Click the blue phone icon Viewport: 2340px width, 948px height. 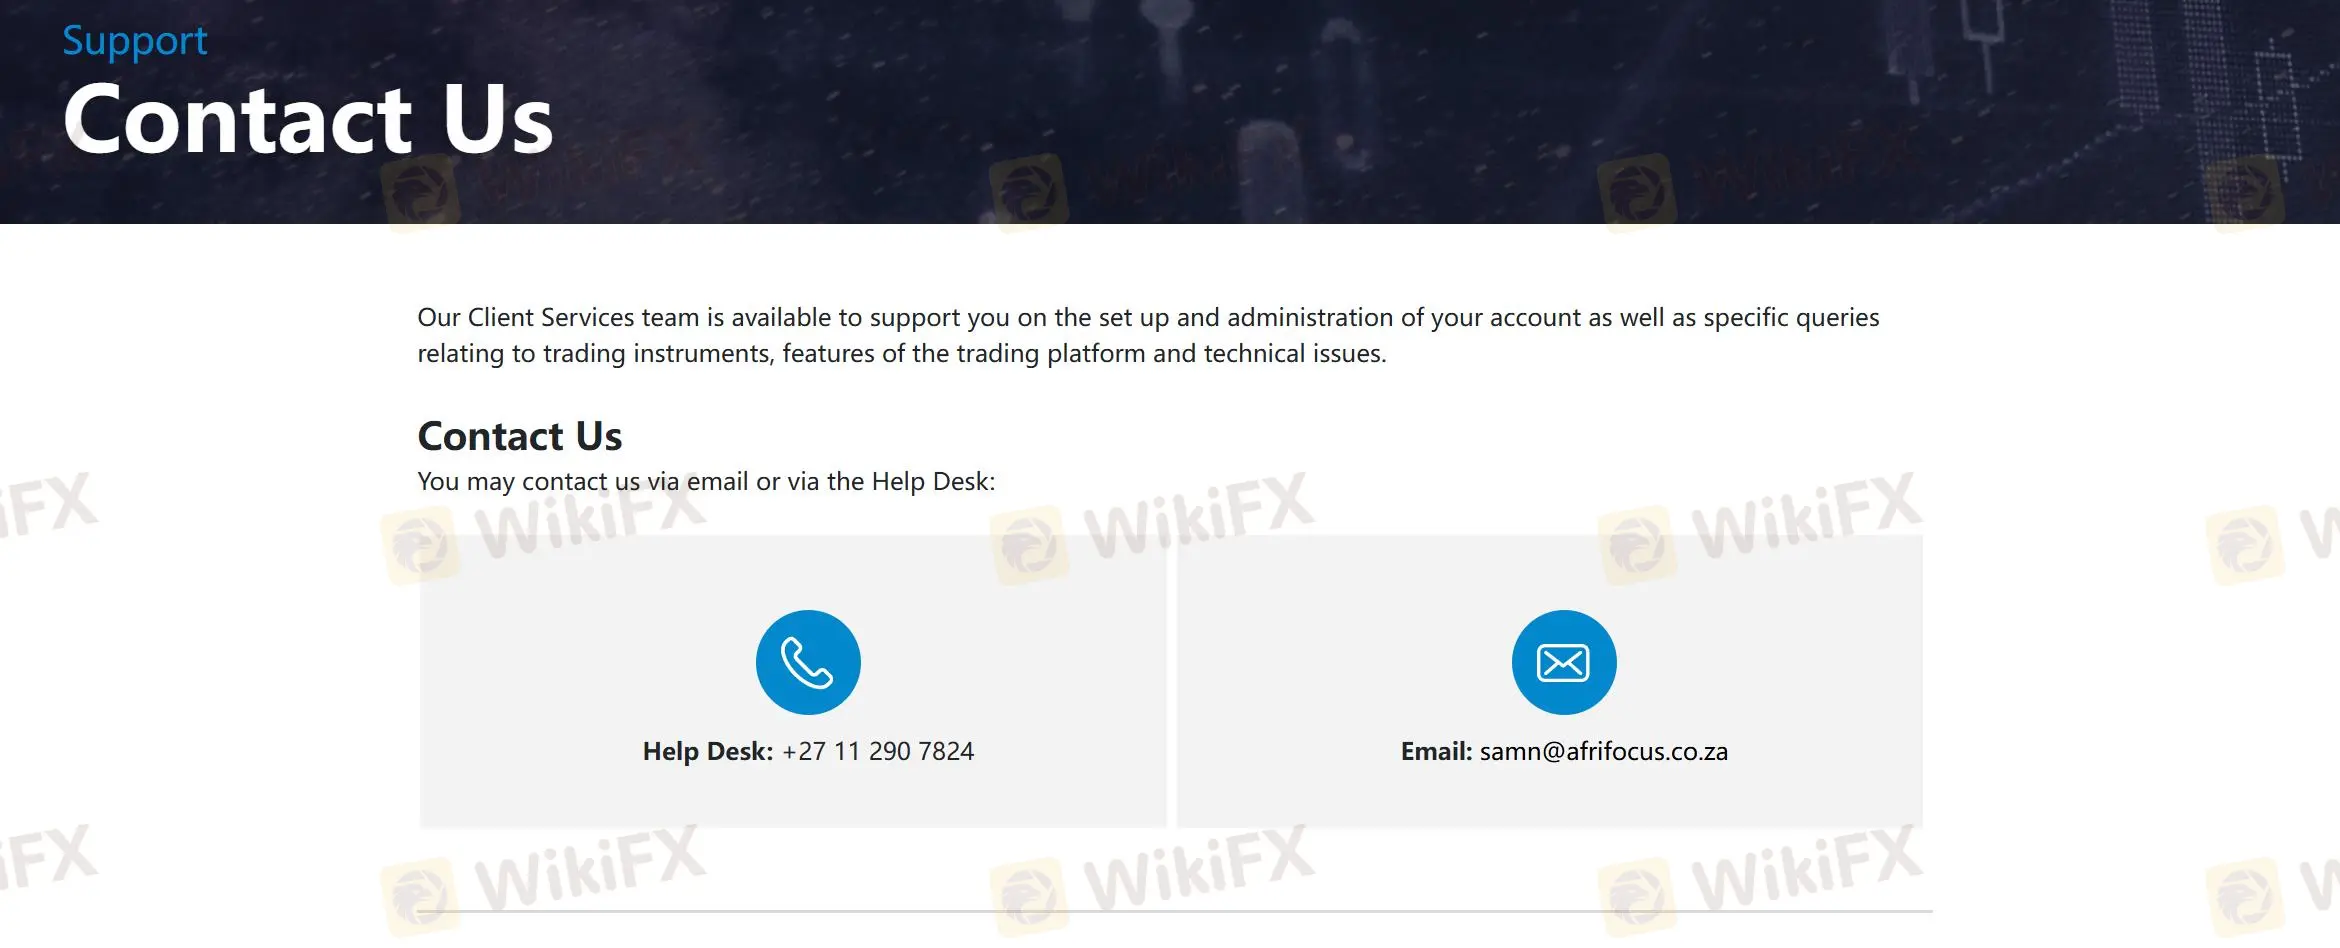(x=808, y=662)
